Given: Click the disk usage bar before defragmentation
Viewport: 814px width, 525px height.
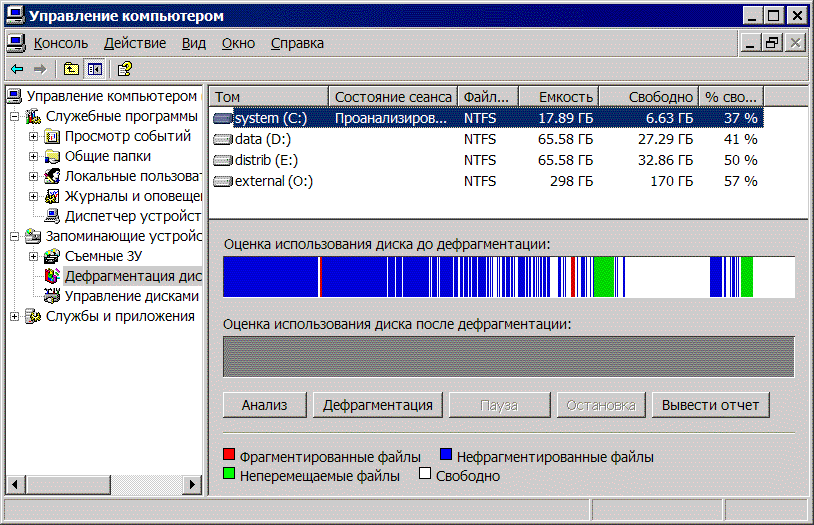Looking at the screenshot, I should coord(509,277).
